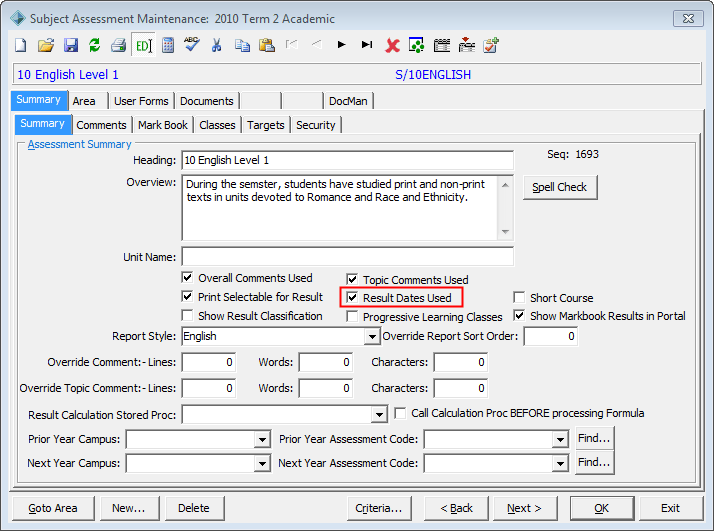Viewport: 714px width, 531px height.
Task: Copy using the two-pages icon
Action: (x=242, y=45)
